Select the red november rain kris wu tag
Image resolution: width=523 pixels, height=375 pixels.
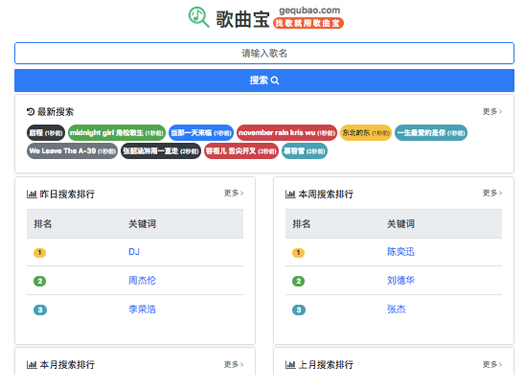[287, 133]
